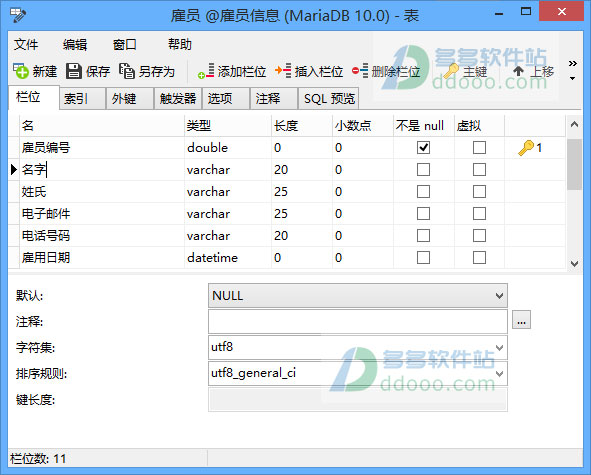
Task: Click the table designer icon in title bar
Action: pyautogui.click(x=18, y=15)
